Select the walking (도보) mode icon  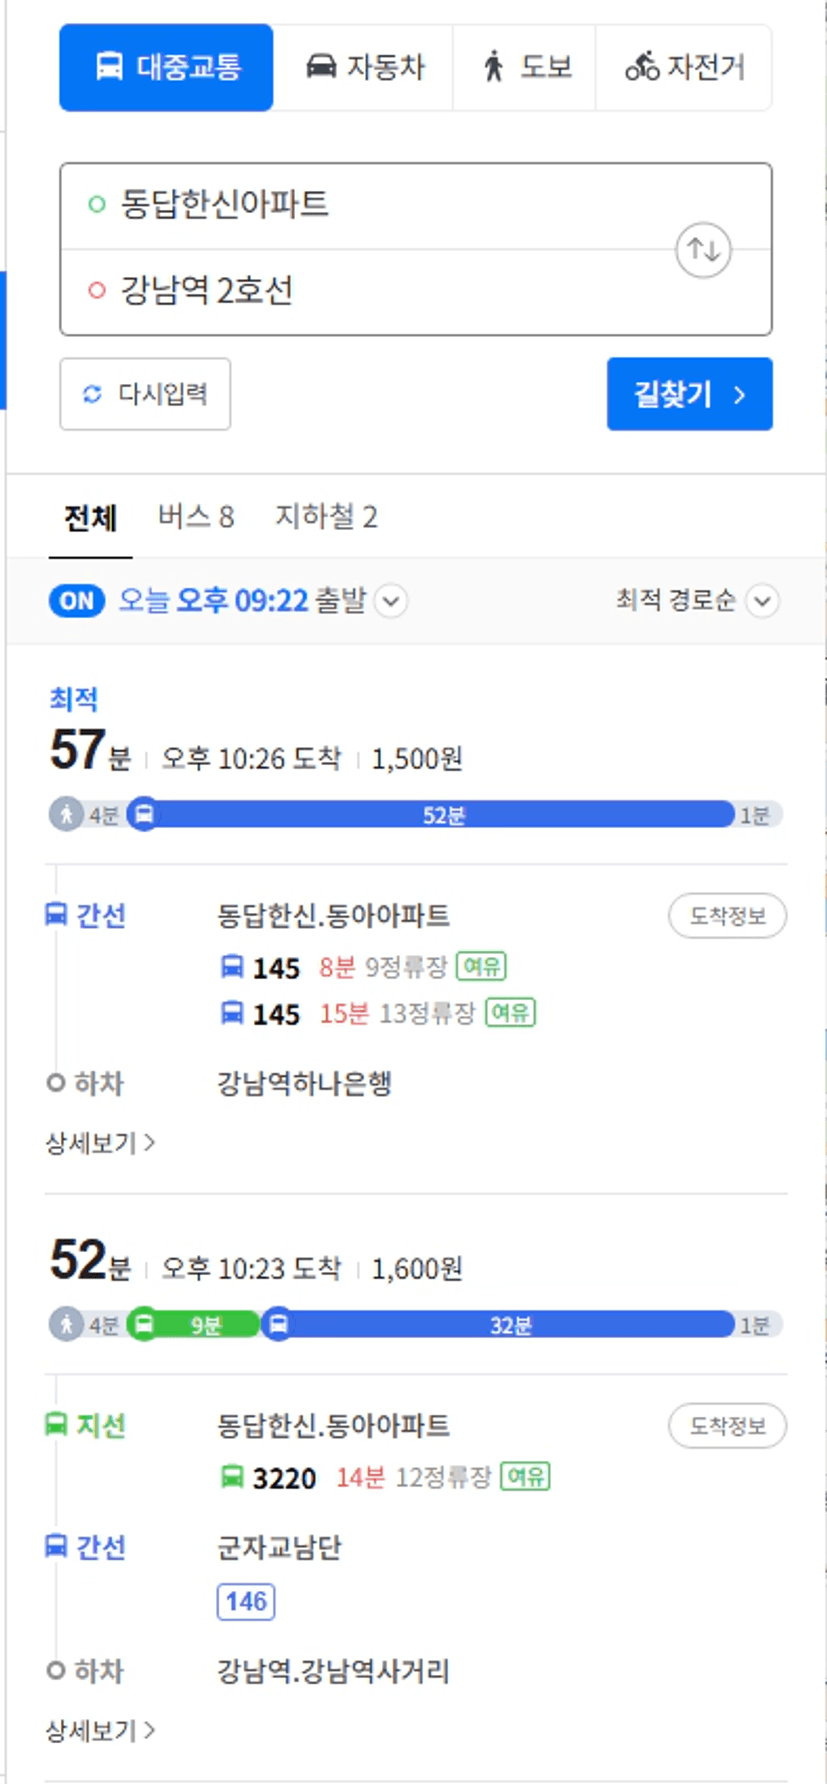pyautogui.click(x=493, y=67)
